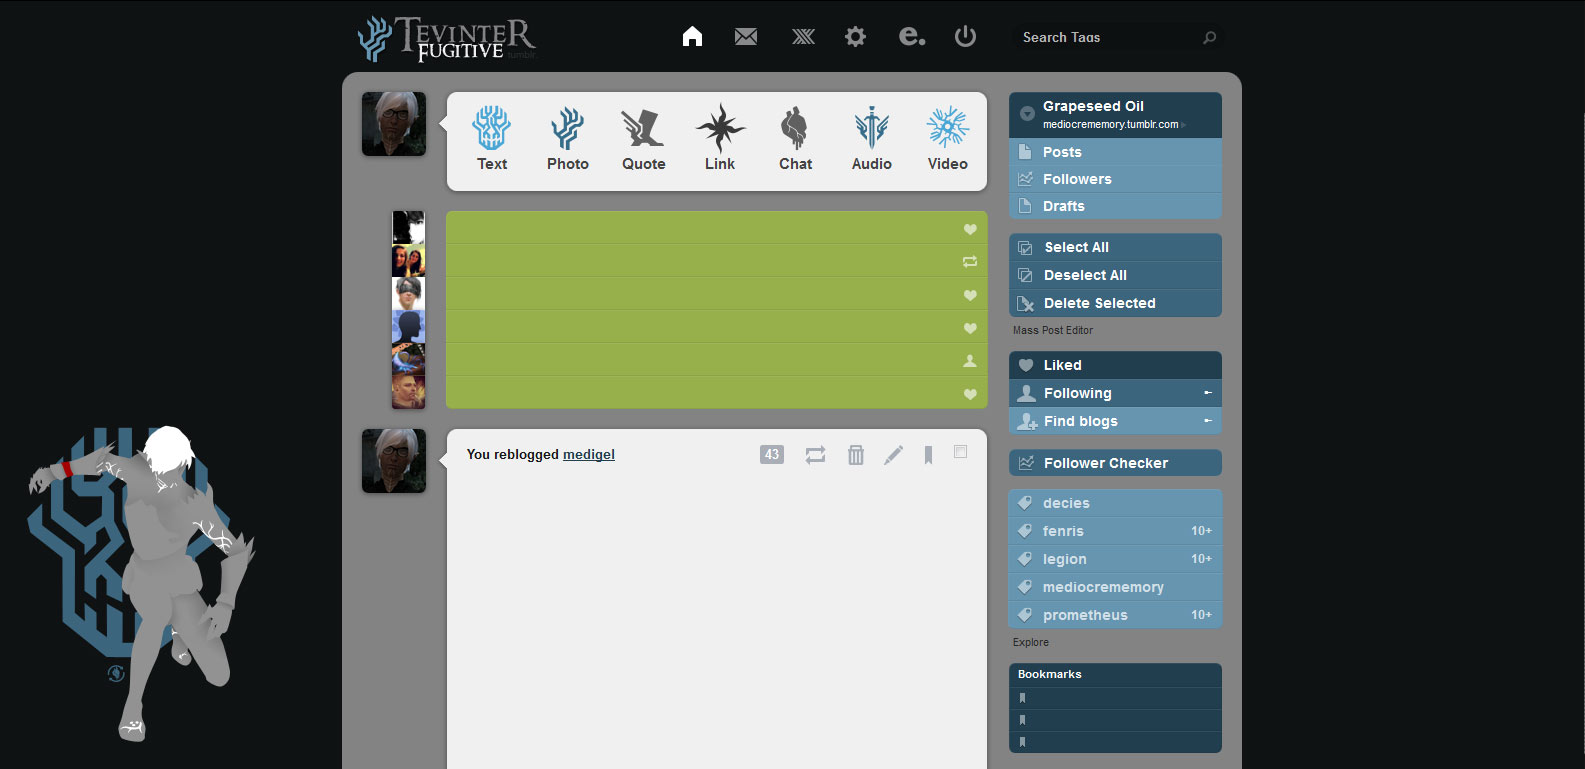The width and height of the screenshot is (1585, 769).
Task: Expand the Grapeseed Oil blog dropdown
Action: coord(1027,114)
